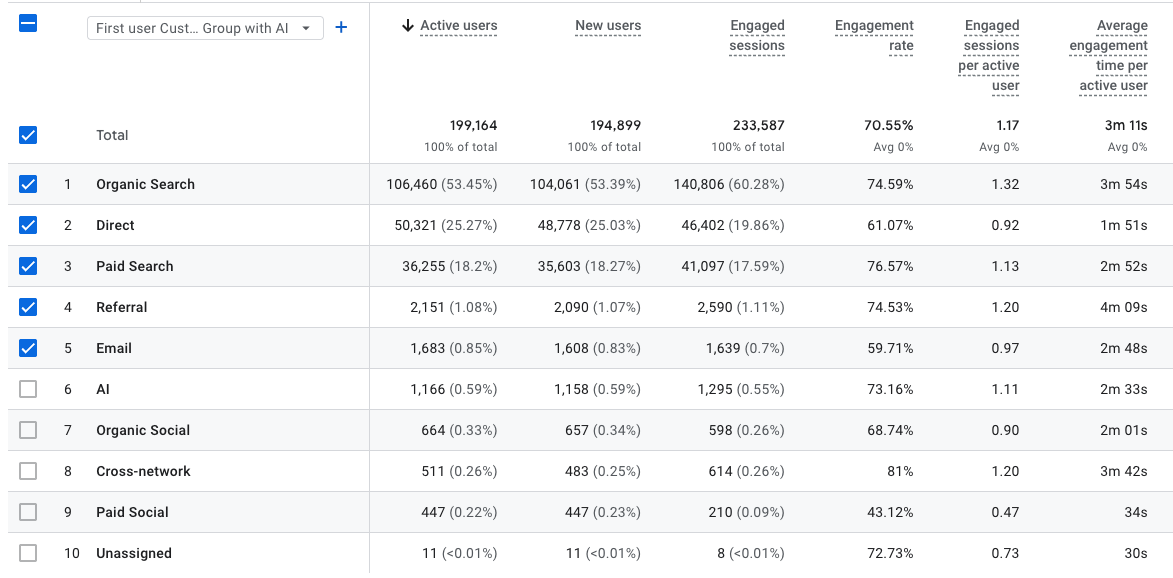
Task: Uncheck the Organic Search row checkbox
Action: [x=28, y=184]
